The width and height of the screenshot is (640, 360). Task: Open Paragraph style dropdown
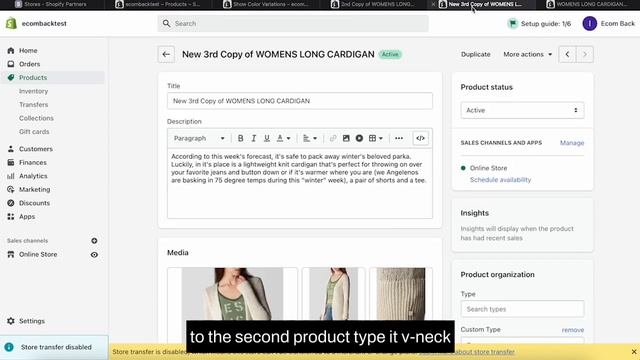199,138
